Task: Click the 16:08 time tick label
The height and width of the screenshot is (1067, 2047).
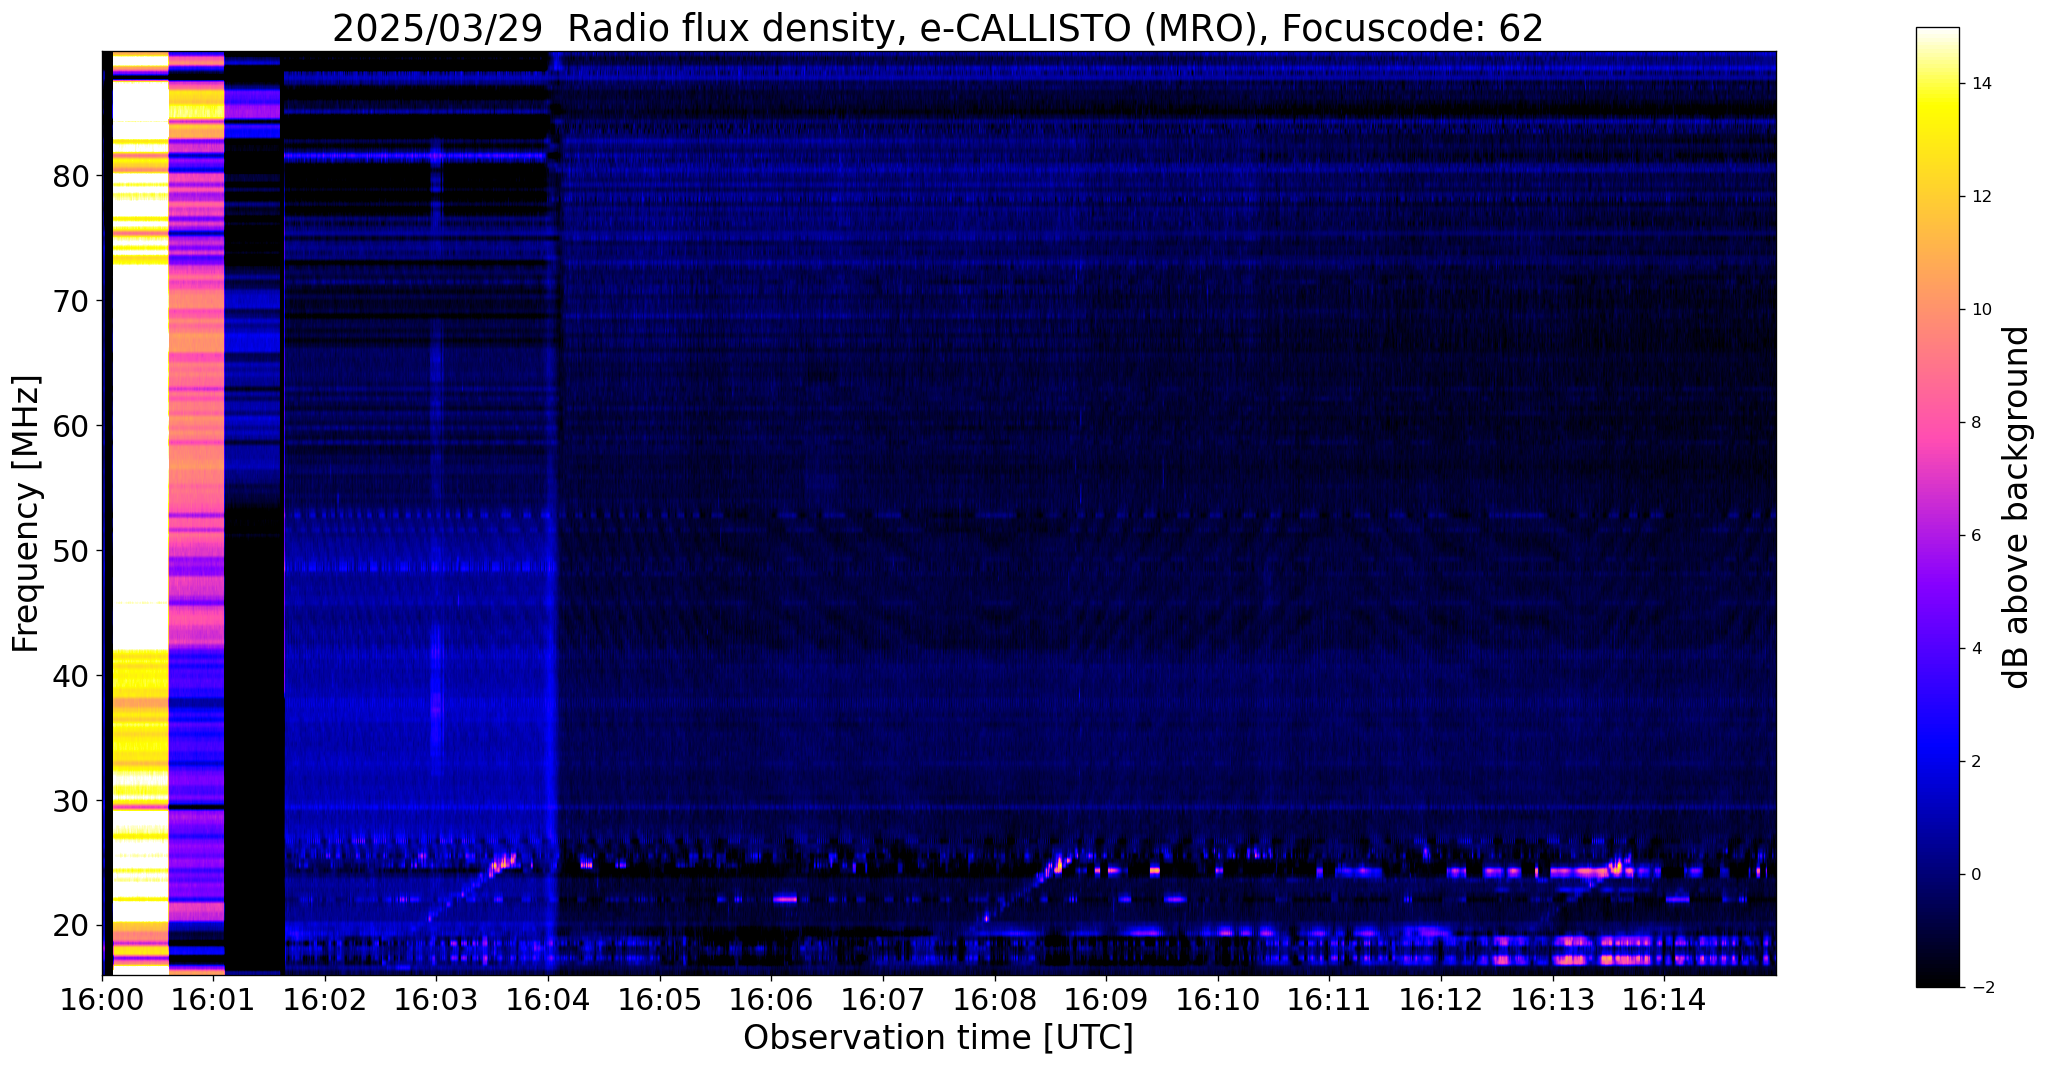Action: 994,999
